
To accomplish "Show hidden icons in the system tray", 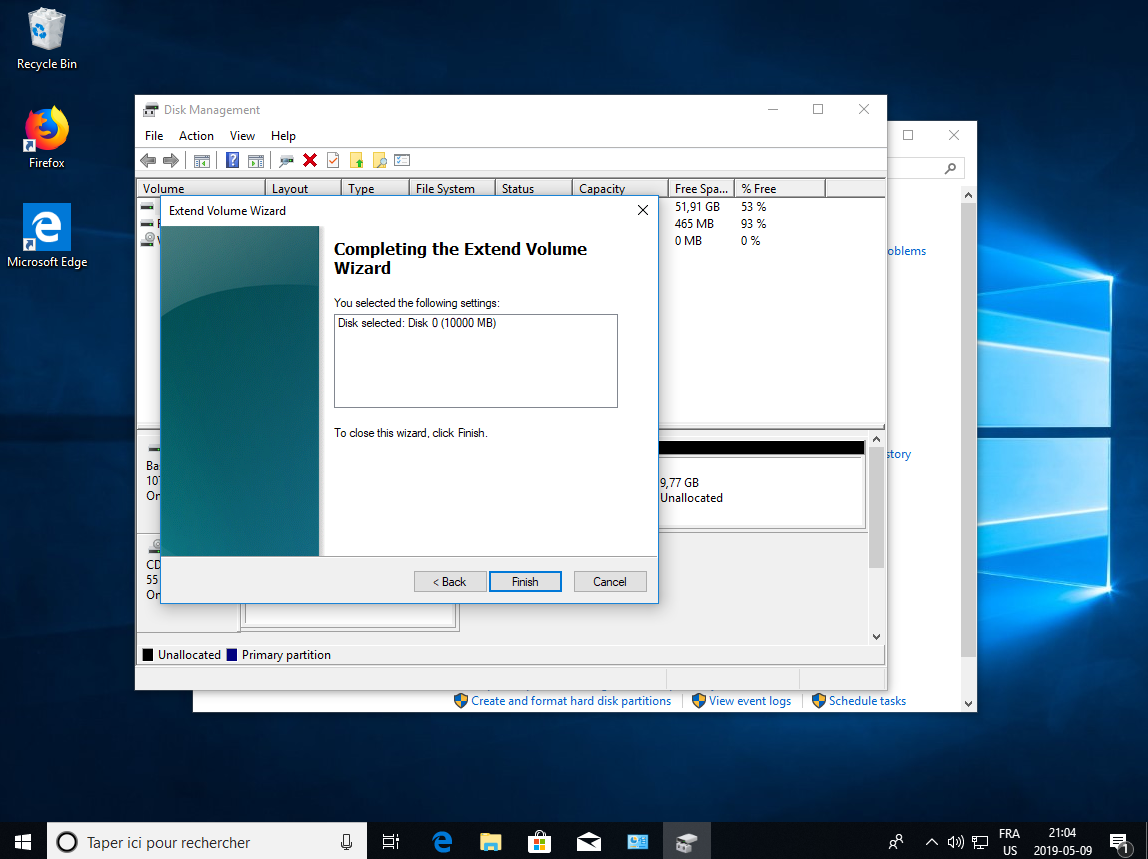I will 931,841.
